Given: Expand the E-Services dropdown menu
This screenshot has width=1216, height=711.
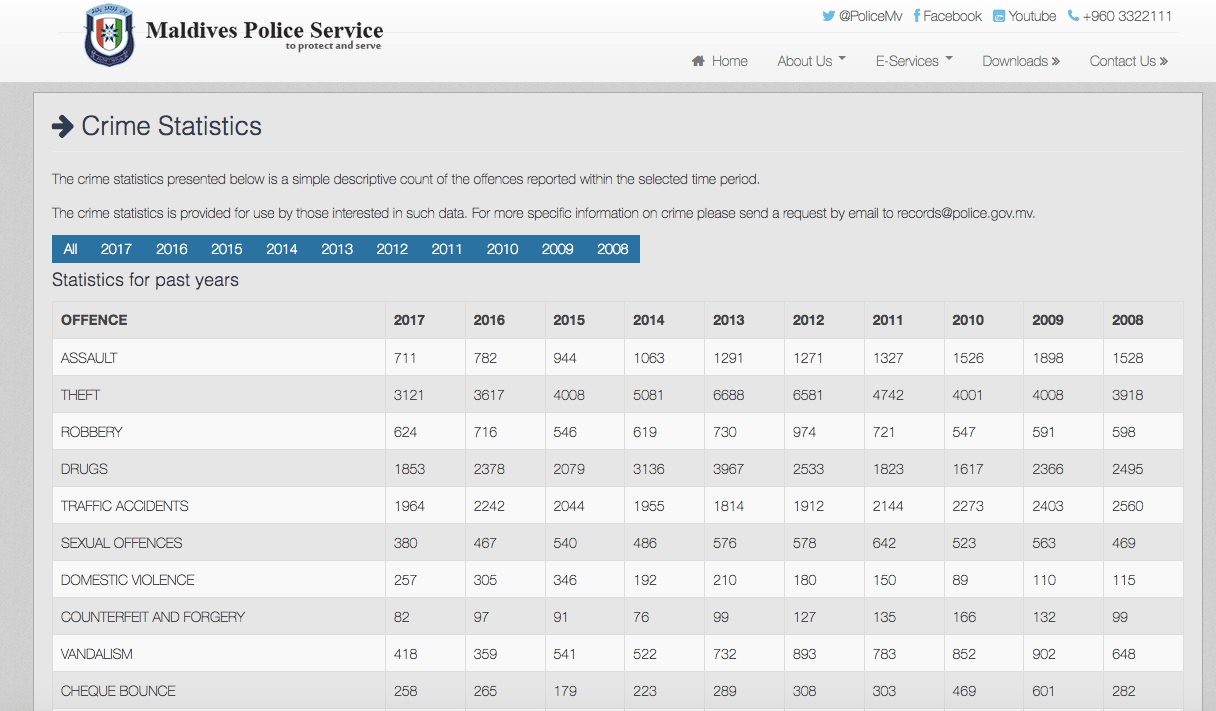Looking at the screenshot, I should 914,61.
